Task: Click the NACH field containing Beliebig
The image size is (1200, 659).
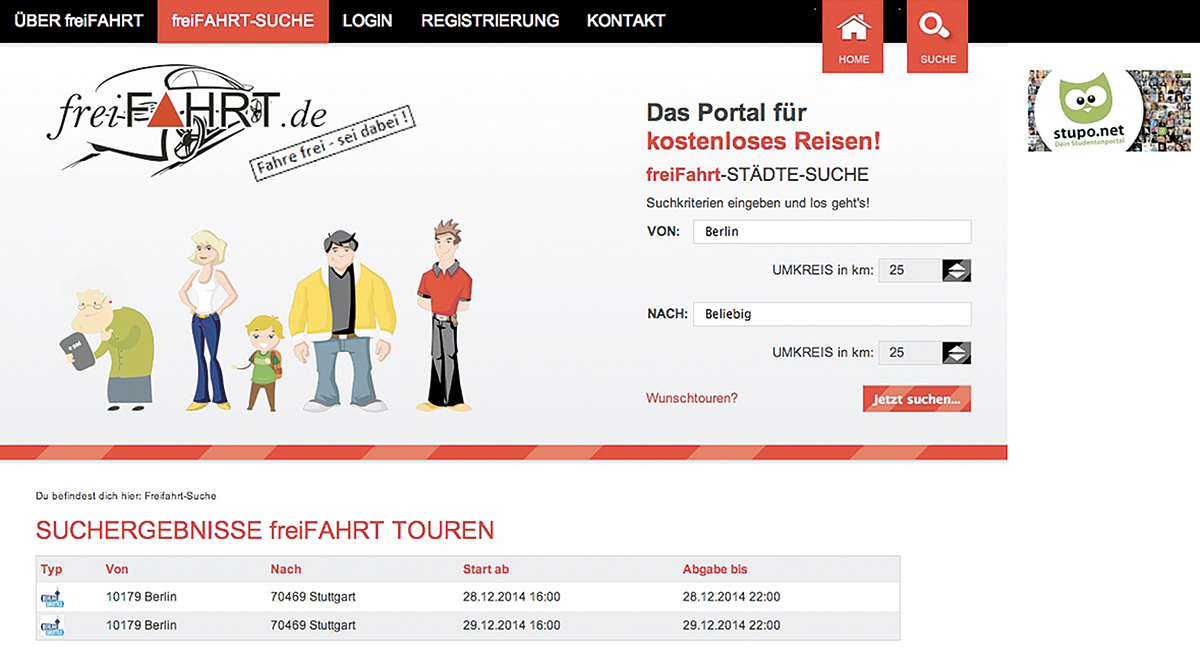Action: [x=832, y=314]
